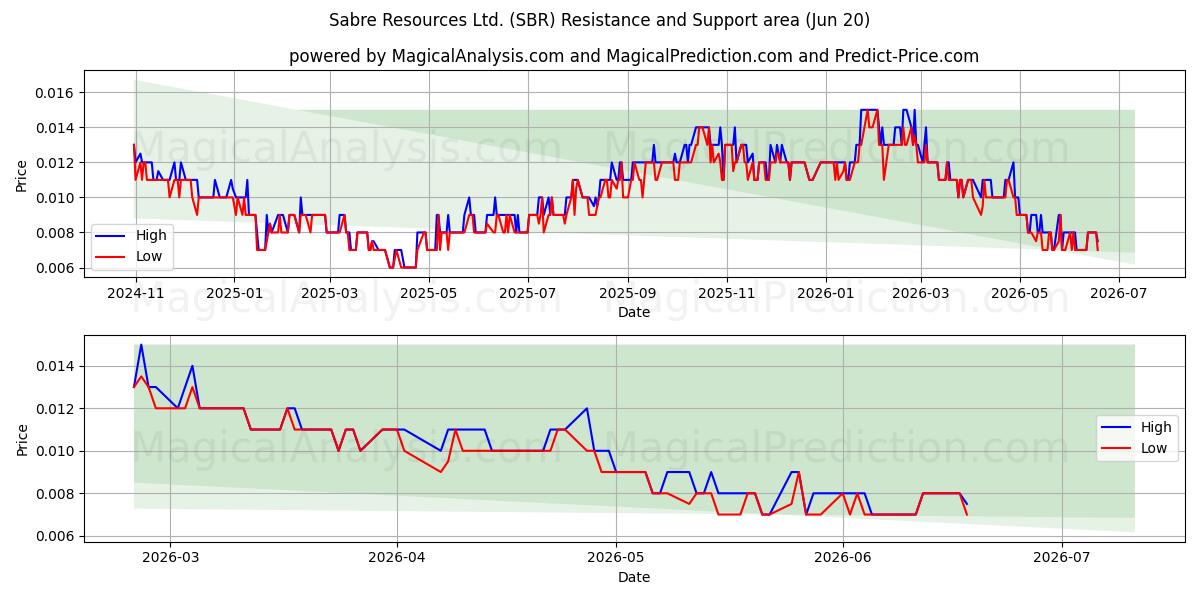Click the bottom chart y-axis value '0.014'

pyautogui.click(x=55, y=367)
